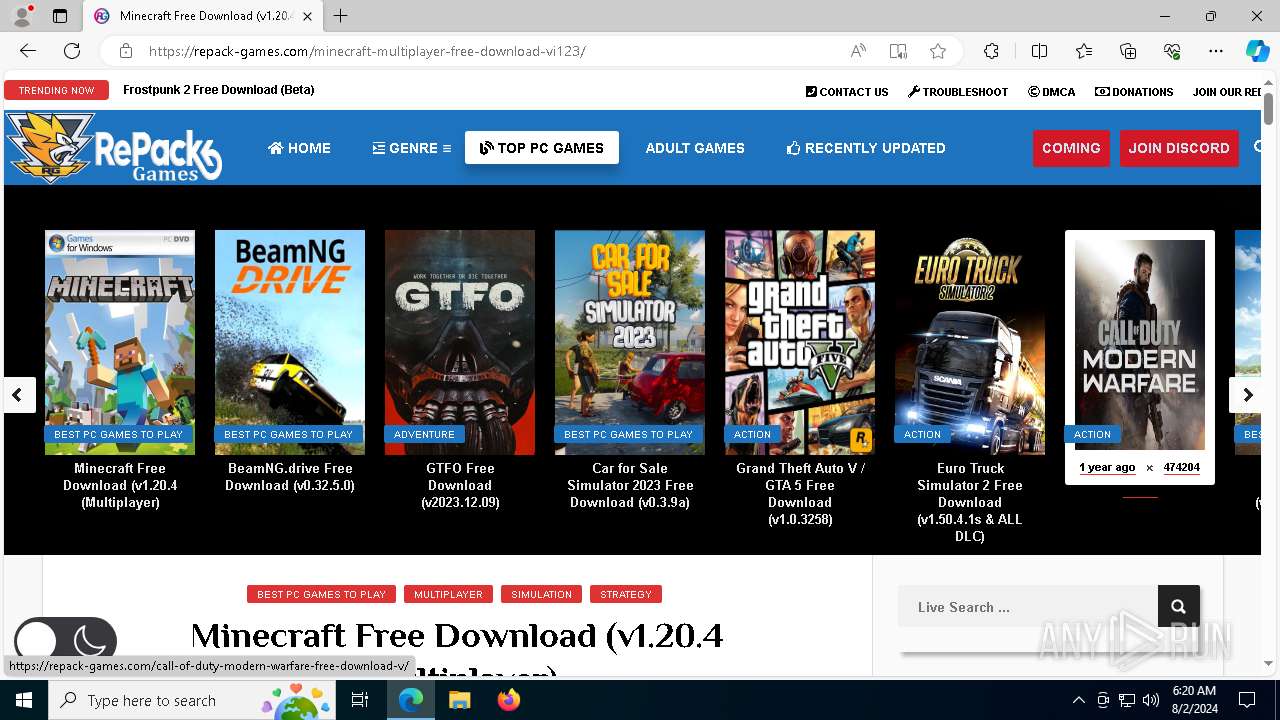Viewport: 1280px width, 720px height.
Task: Reload the page with refresh icon
Action: [x=72, y=51]
